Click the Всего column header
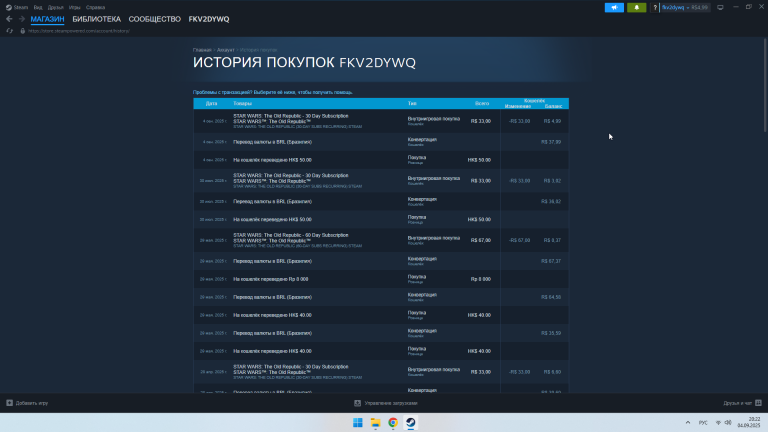 pyautogui.click(x=482, y=103)
